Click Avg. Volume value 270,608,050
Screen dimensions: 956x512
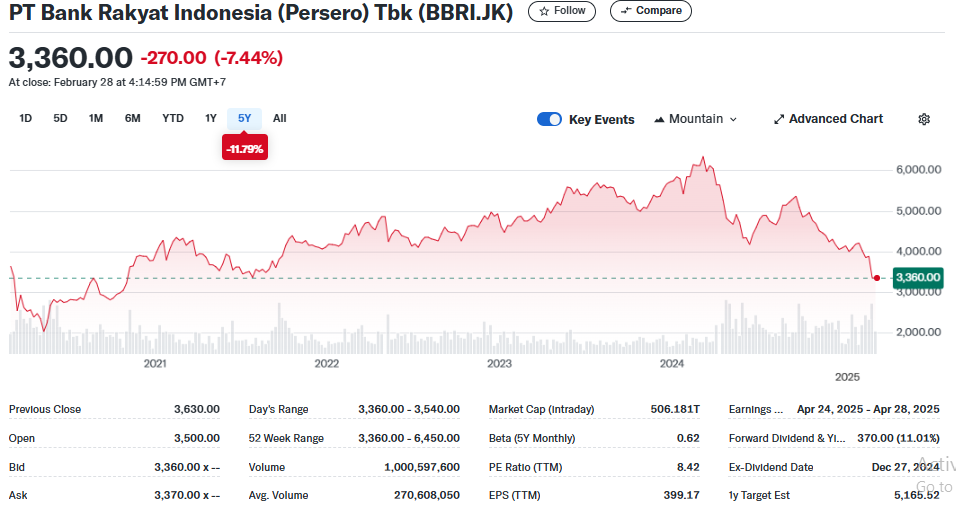coord(427,495)
